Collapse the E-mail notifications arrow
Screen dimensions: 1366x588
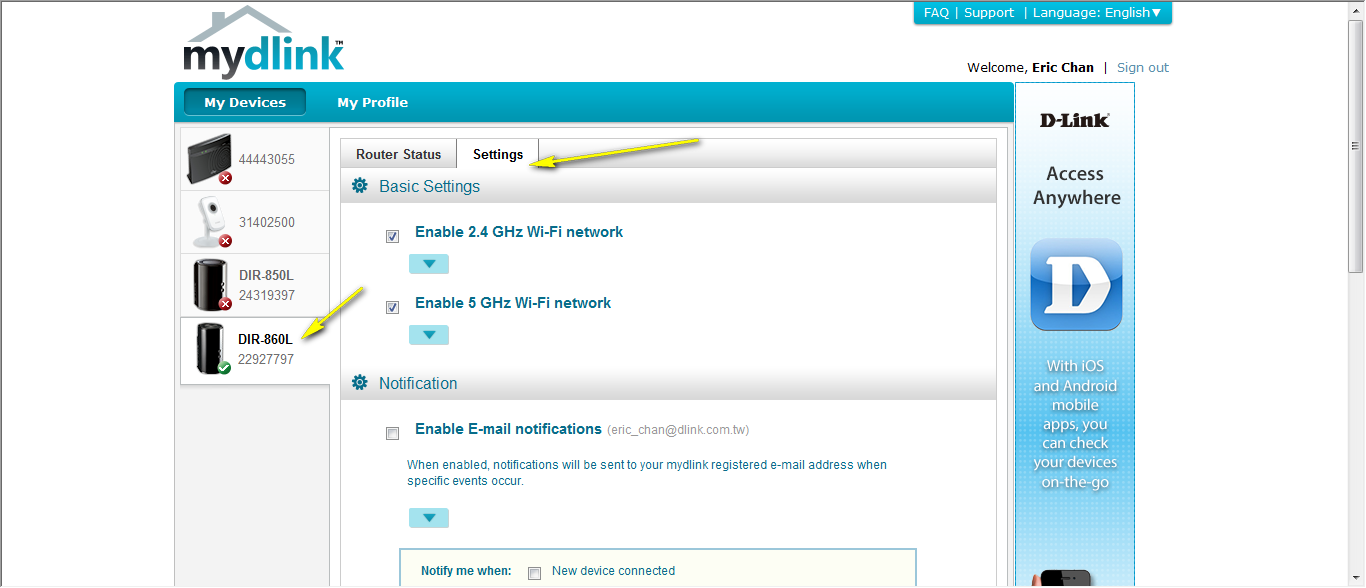pyautogui.click(x=429, y=518)
